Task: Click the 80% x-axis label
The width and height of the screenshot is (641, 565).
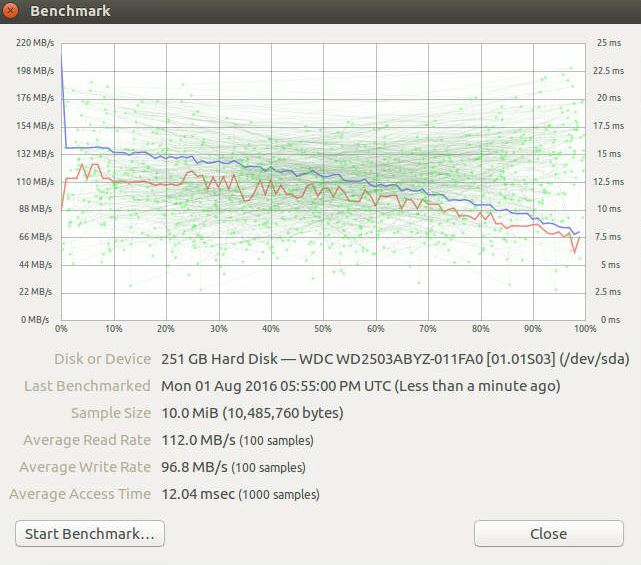Action: (x=480, y=329)
